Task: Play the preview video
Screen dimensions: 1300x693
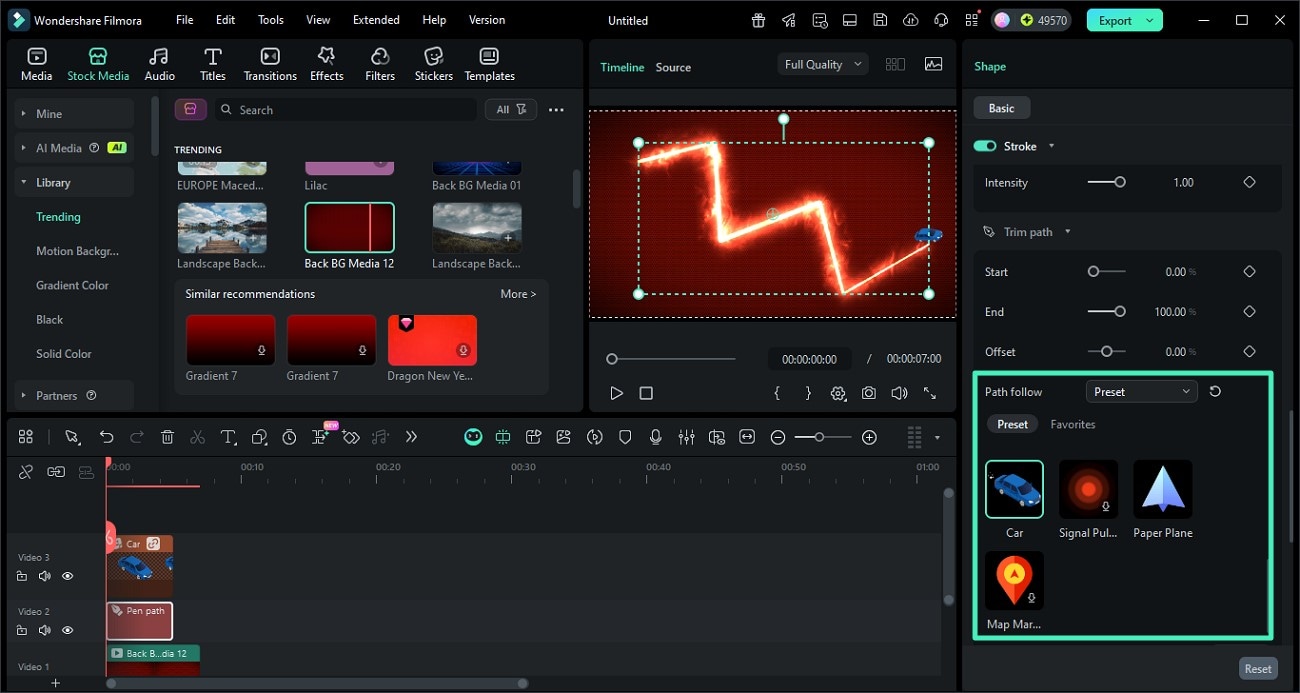Action: pyautogui.click(x=616, y=393)
